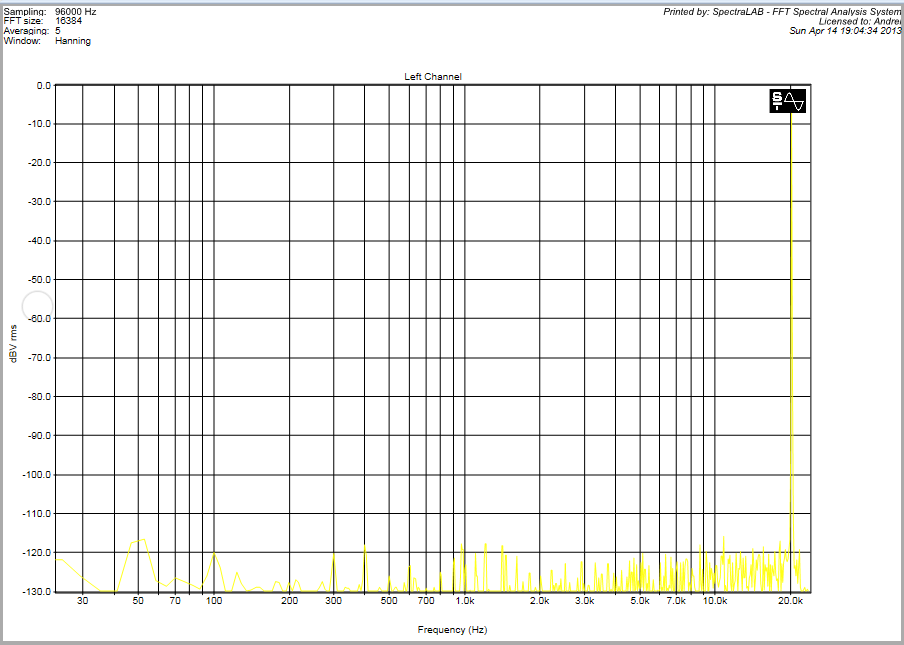
Task: Click the '-10.0' y-axis label
Action: 40,124
